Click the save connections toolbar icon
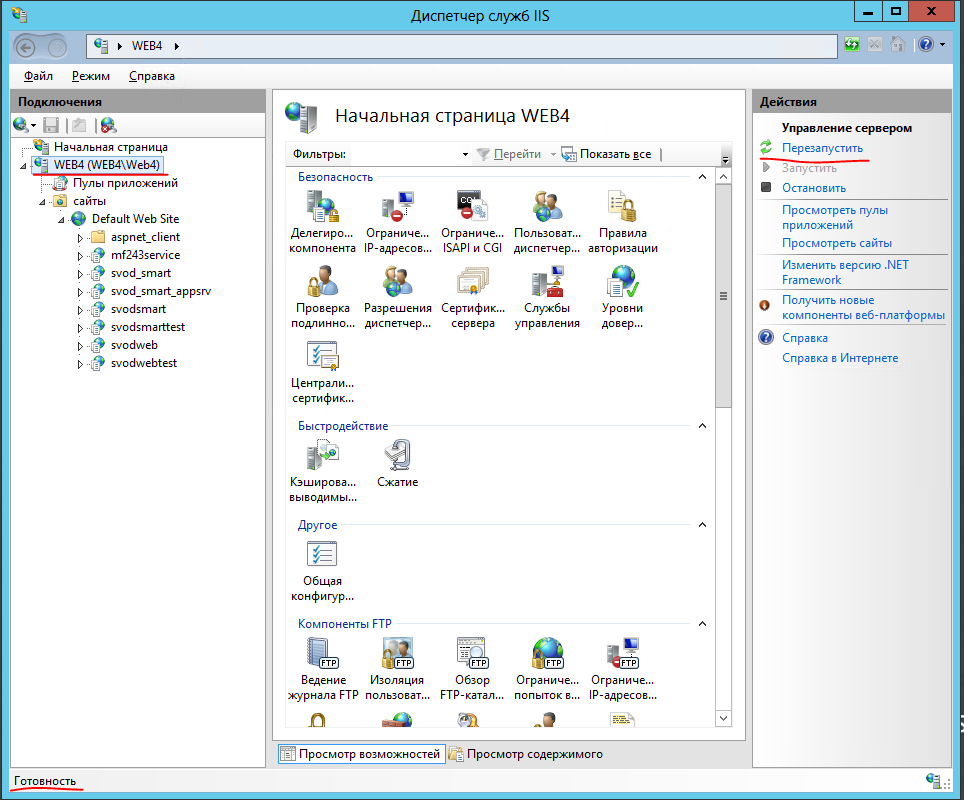 [x=50, y=125]
